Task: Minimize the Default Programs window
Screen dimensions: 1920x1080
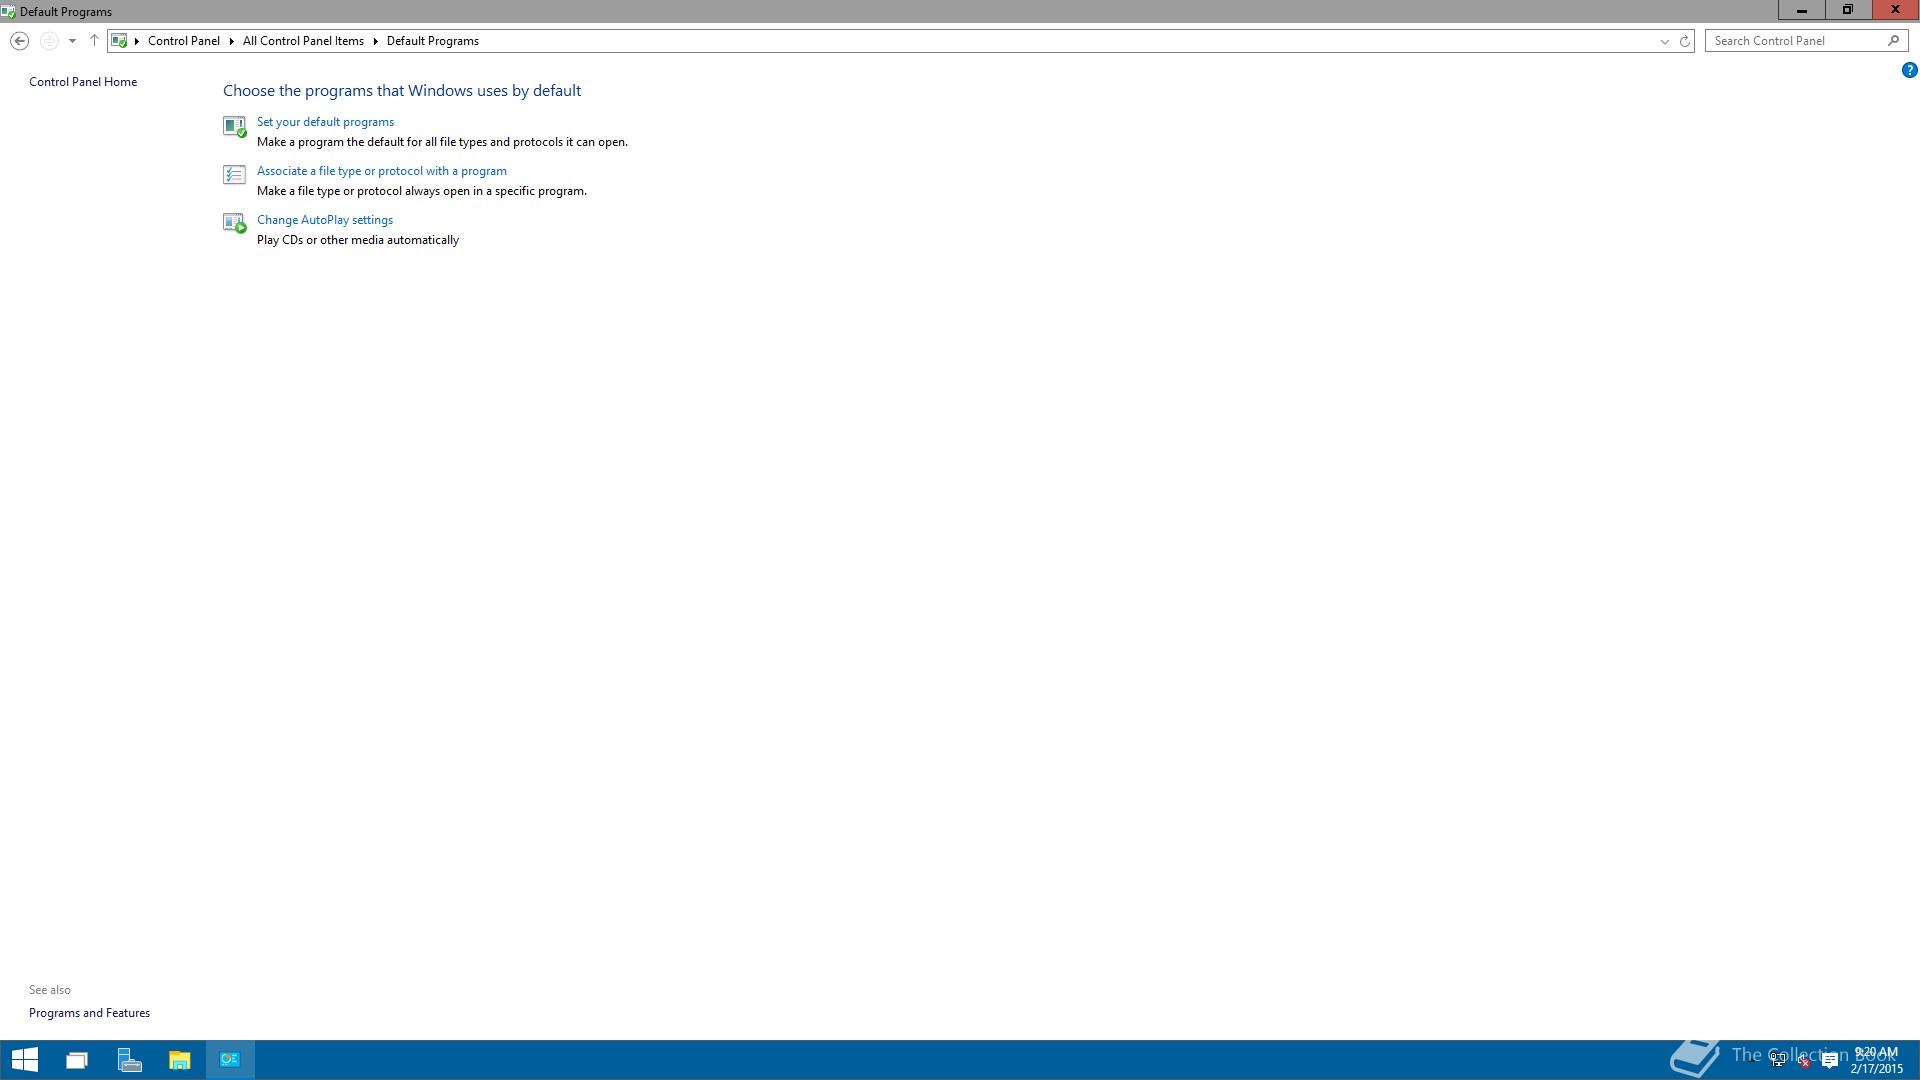Action: coord(1801,10)
